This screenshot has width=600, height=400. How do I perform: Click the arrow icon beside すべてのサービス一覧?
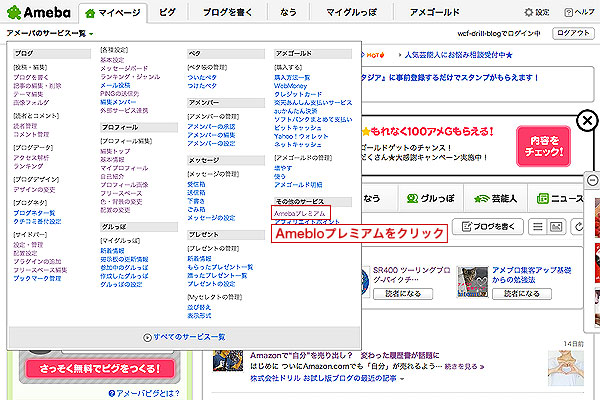click(147, 337)
